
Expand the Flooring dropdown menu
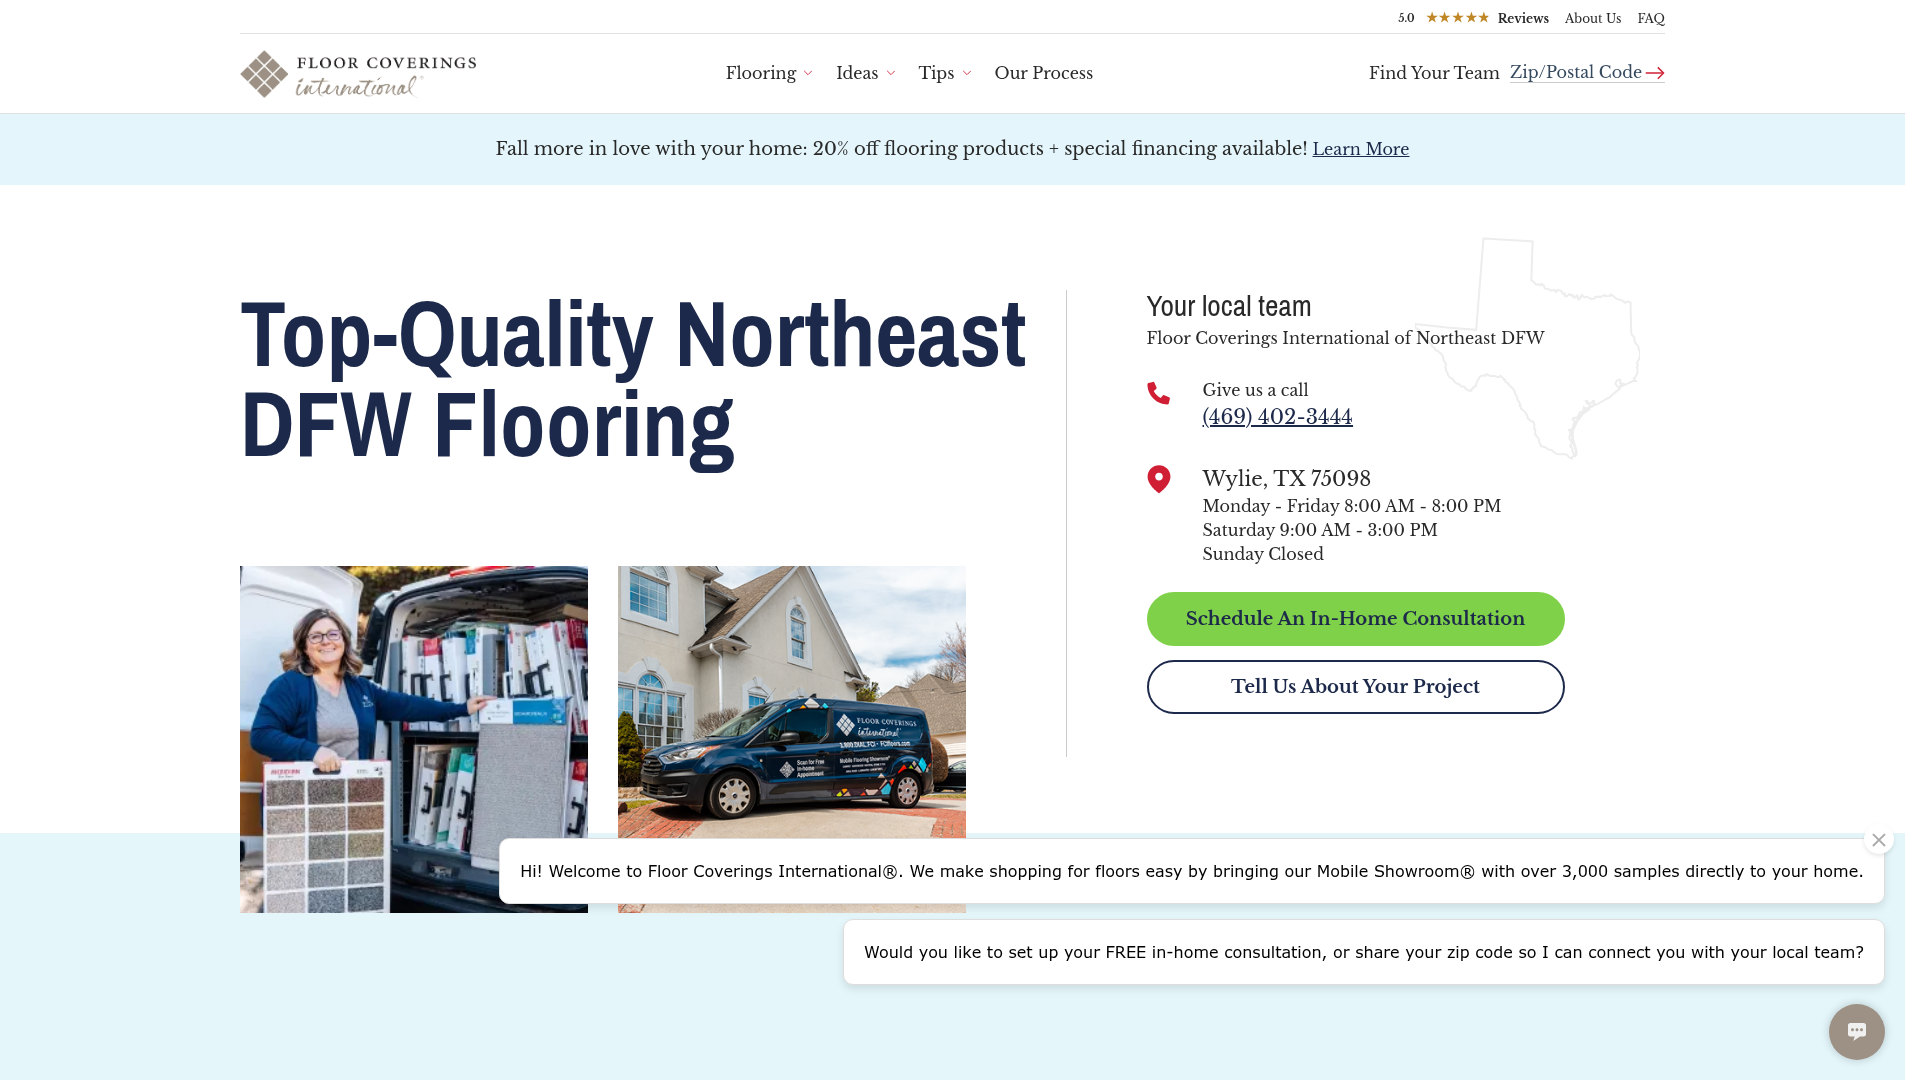pyautogui.click(x=768, y=73)
